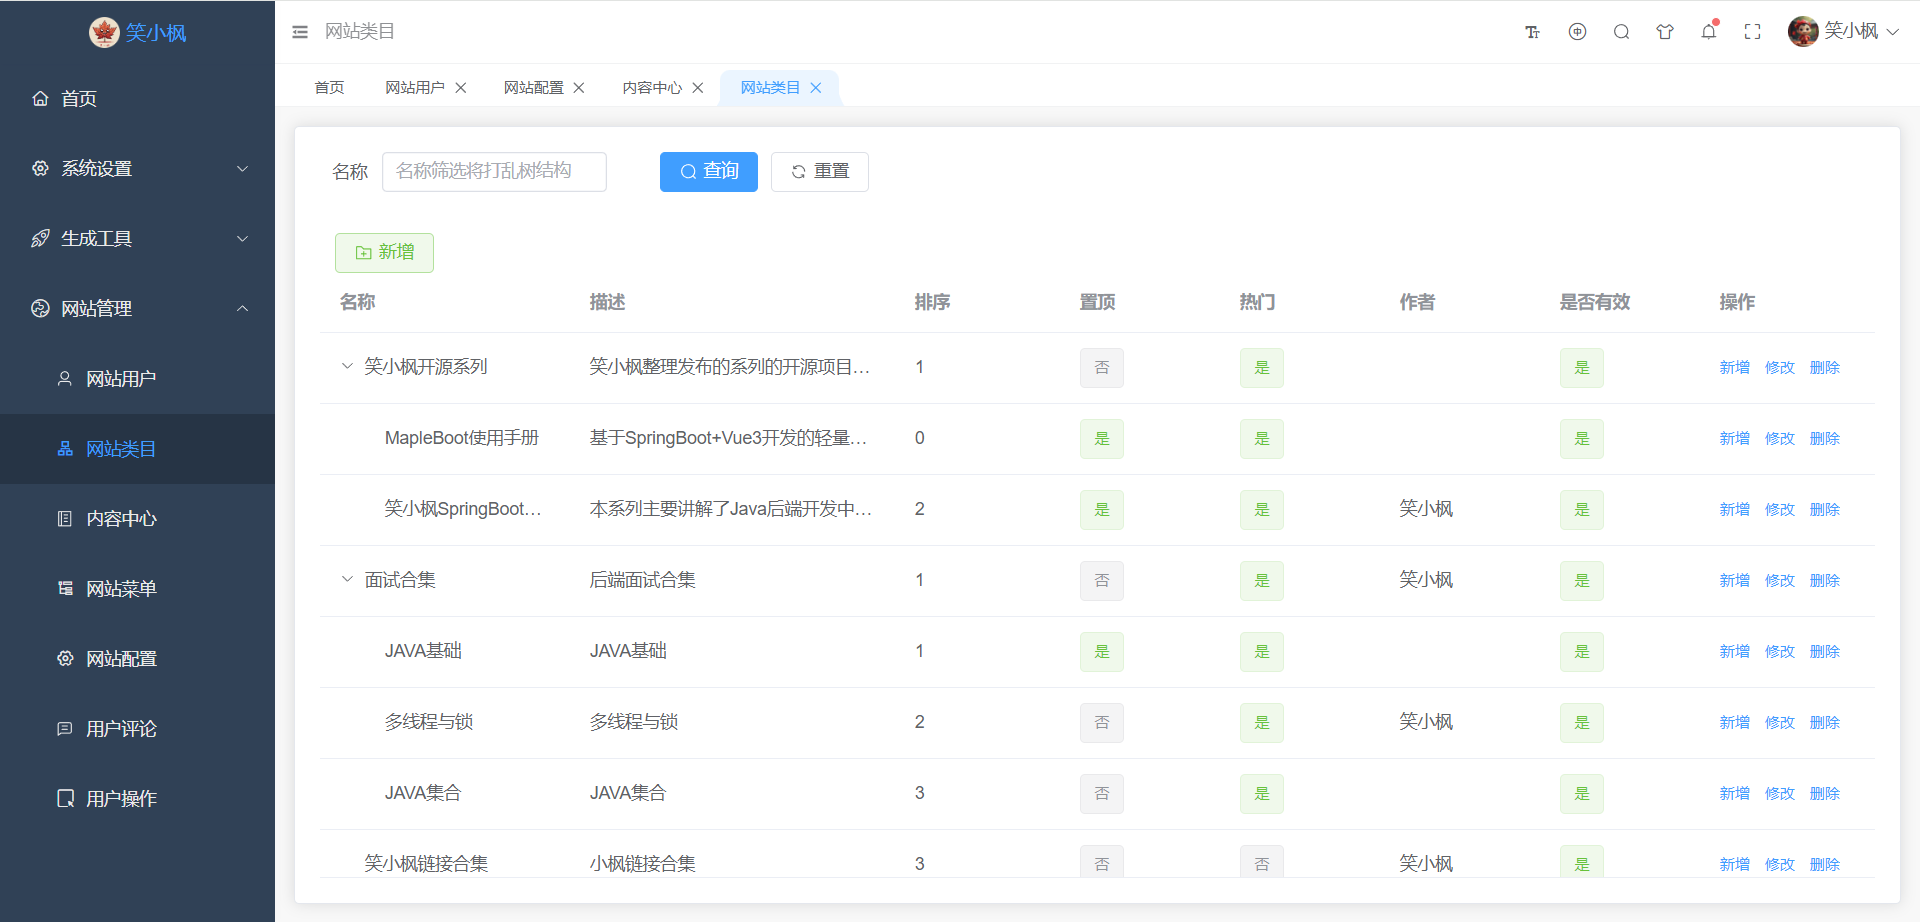Image resolution: width=1920 pixels, height=922 pixels.
Task: Click 修改 for 笑小枫链接合集 row
Action: (1780, 864)
